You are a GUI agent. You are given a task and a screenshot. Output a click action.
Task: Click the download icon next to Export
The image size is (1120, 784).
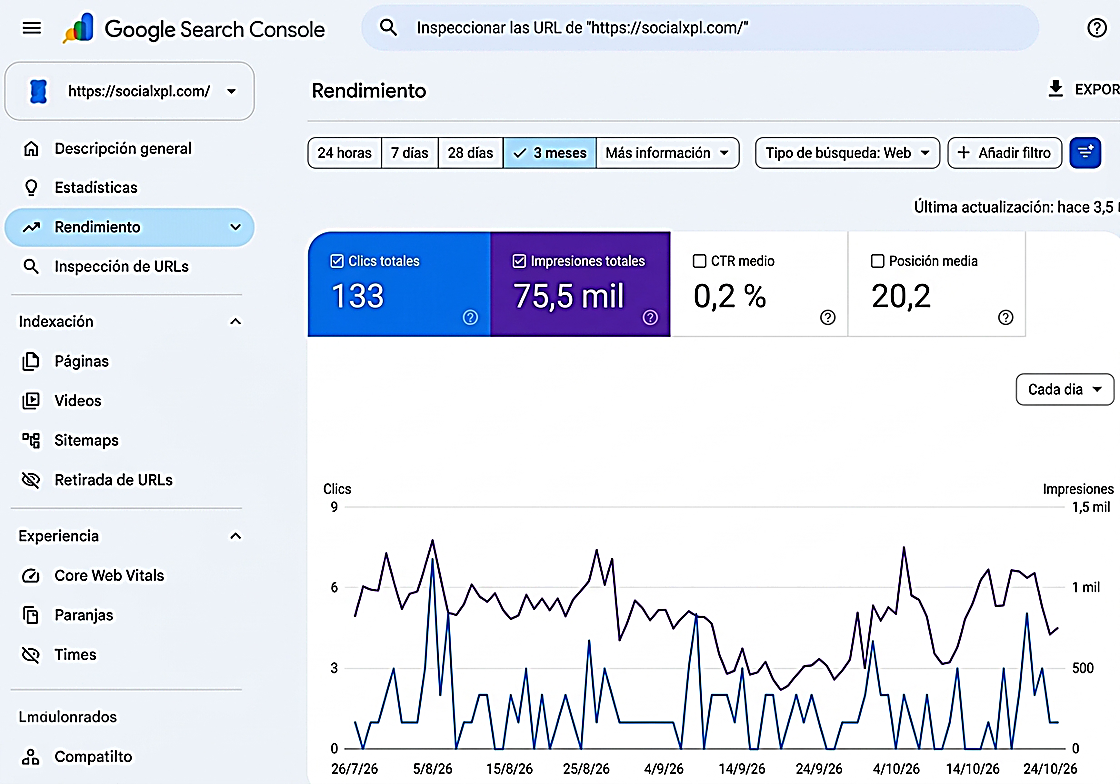(1055, 89)
